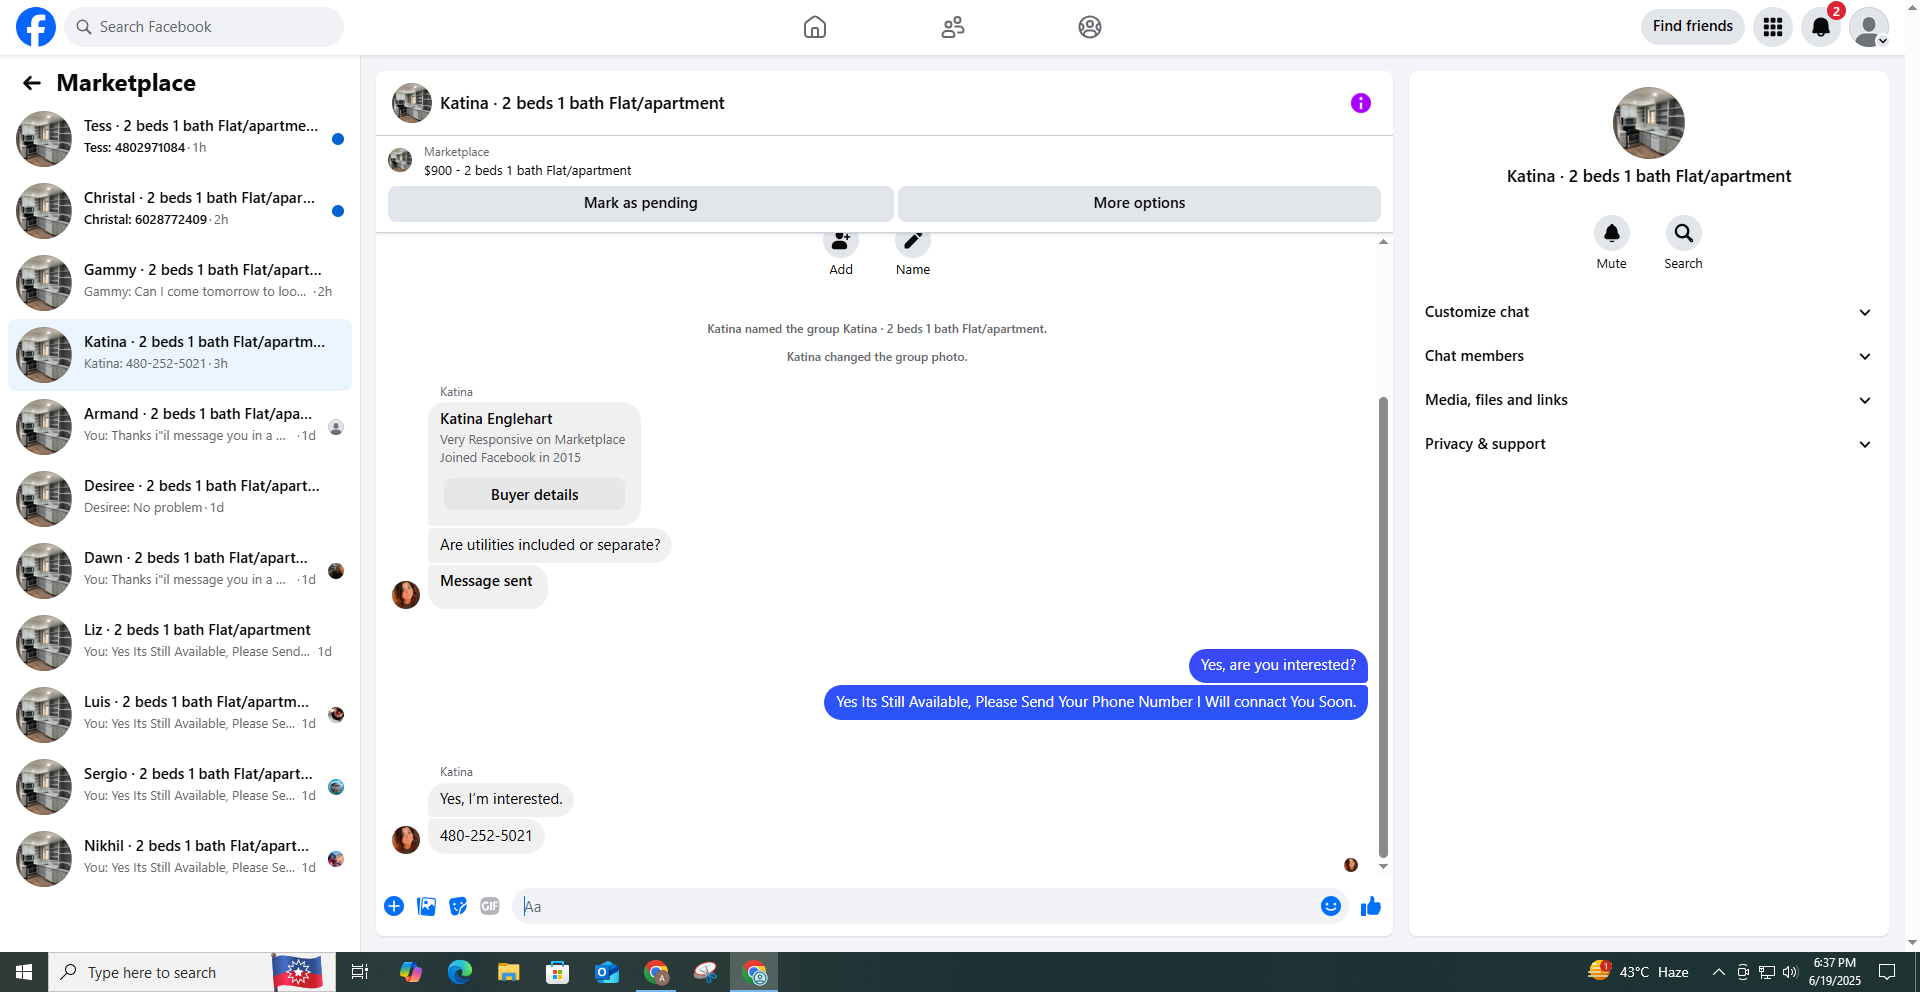Open Outlook from taskbar

[607, 972]
